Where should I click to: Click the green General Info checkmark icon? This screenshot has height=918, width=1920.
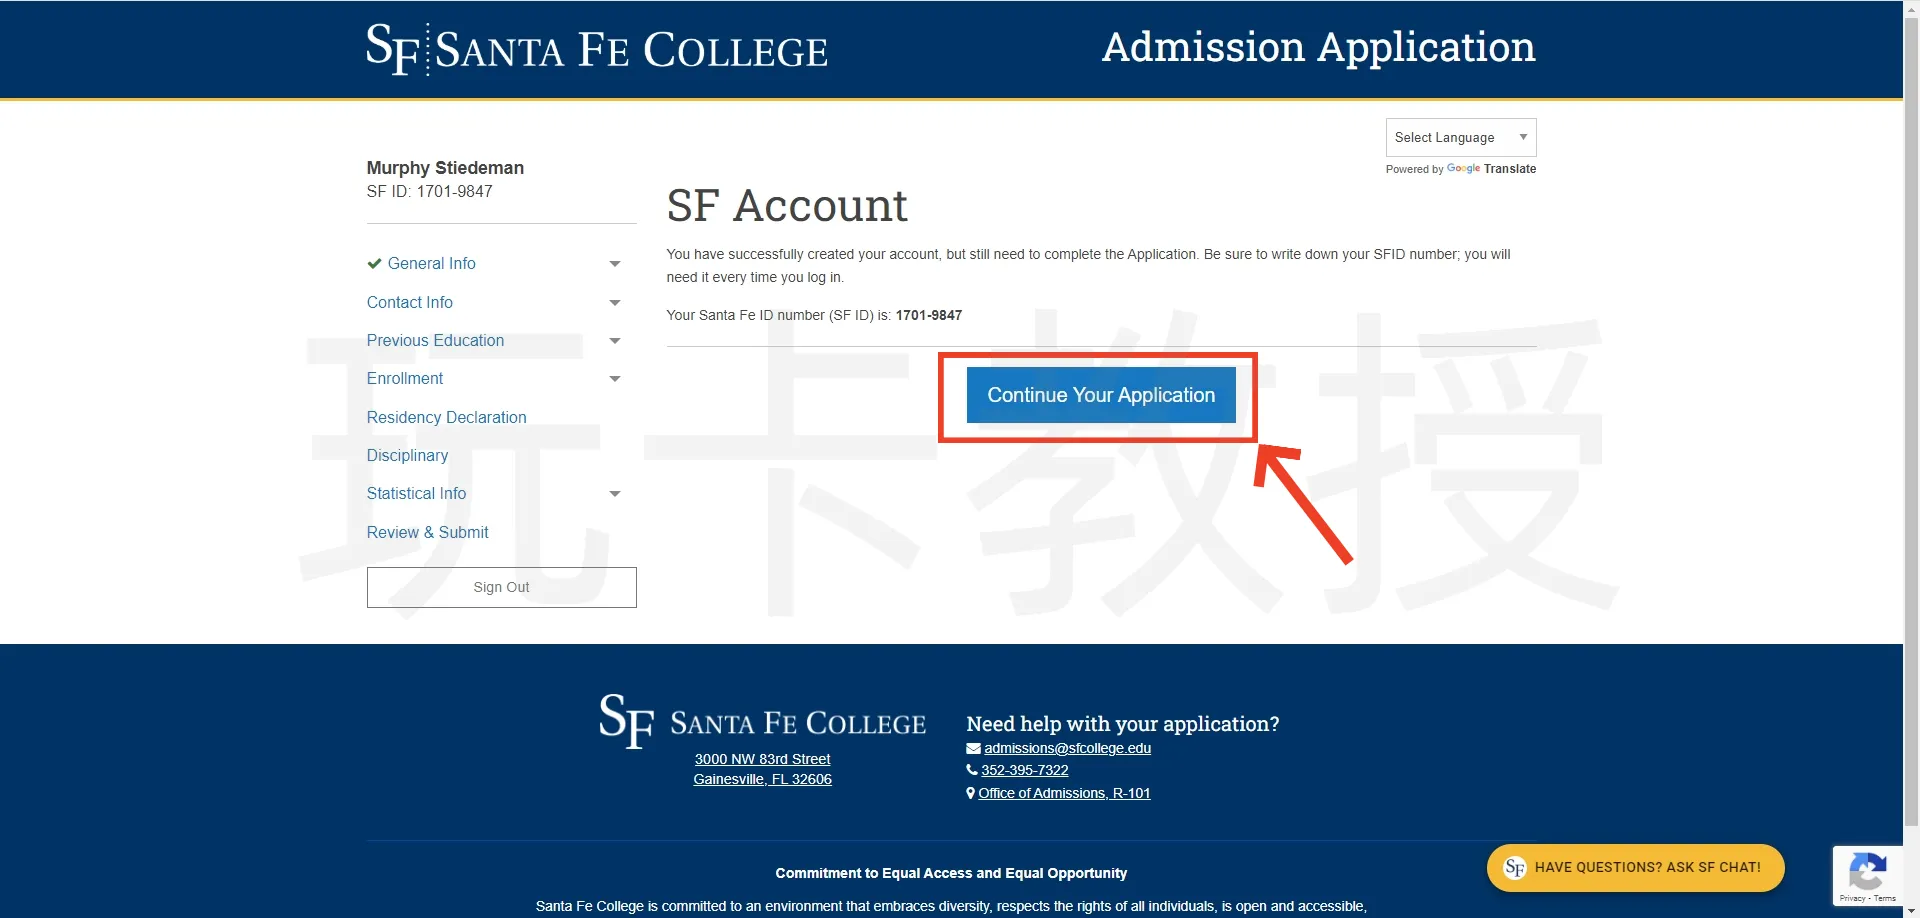[374, 264]
